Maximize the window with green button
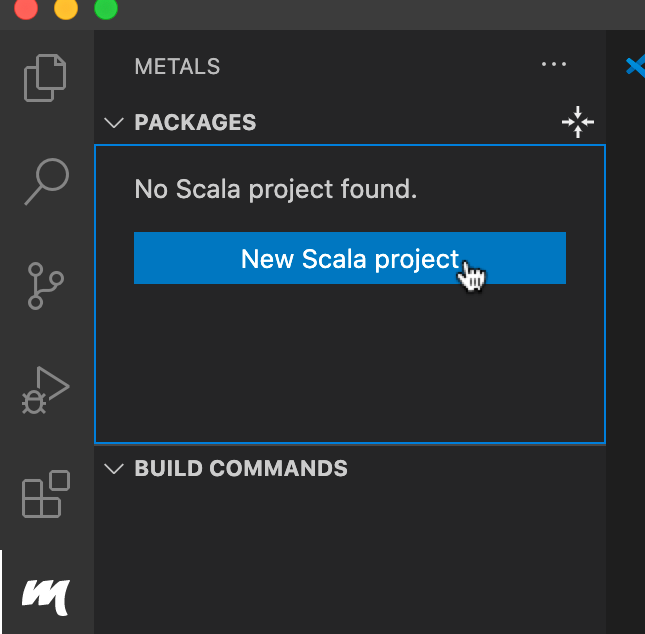Image resolution: width=645 pixels, height=634 pixels. tap(104, 9)
